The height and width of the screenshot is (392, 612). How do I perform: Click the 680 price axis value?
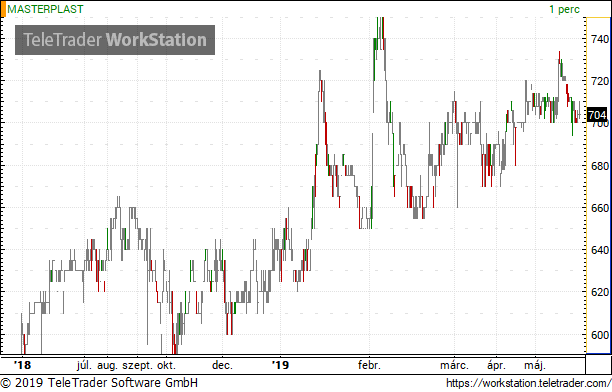(600, 166)
